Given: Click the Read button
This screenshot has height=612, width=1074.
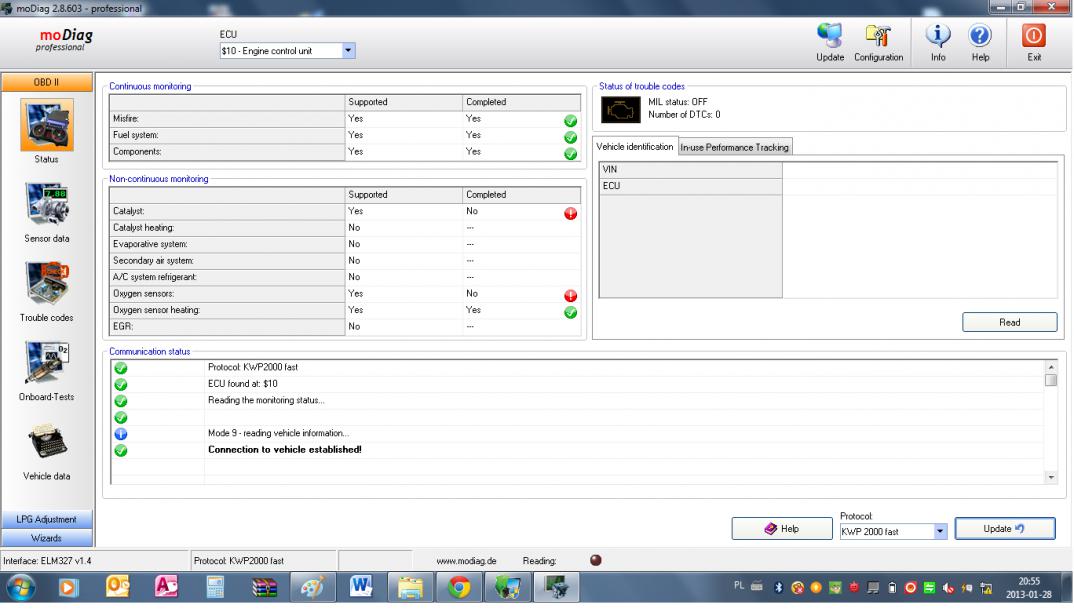Looking at the screenshot, I should (1009, 322).
